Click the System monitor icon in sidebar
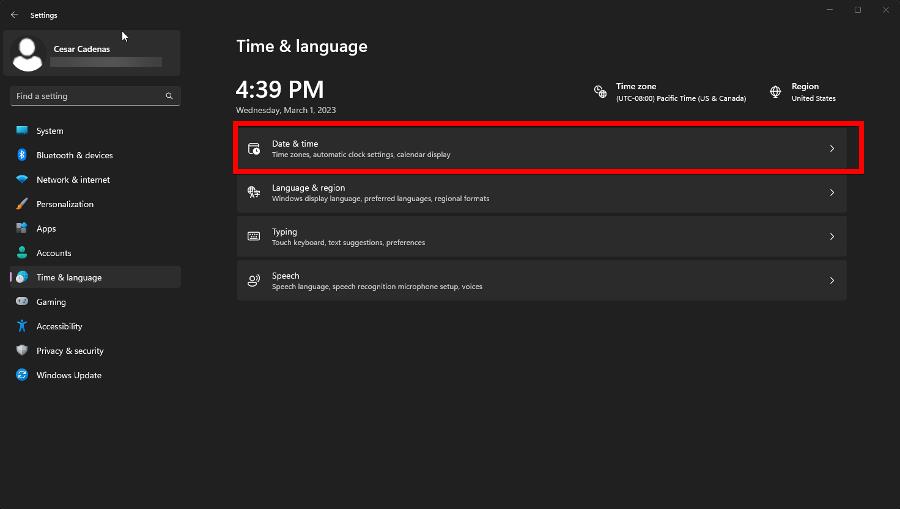This screenshot has height=509, width=900. click(22, 130)
